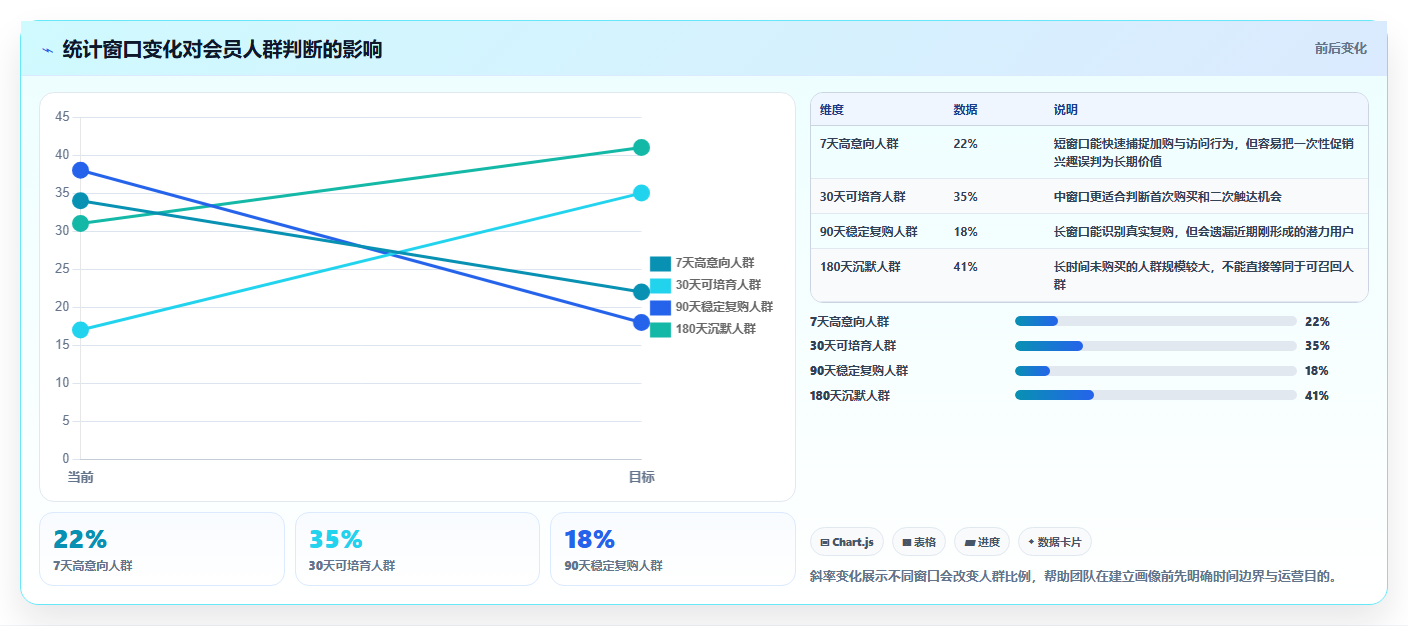
Task: Click the 22% value beside the progress bar
Action: 1317,322
